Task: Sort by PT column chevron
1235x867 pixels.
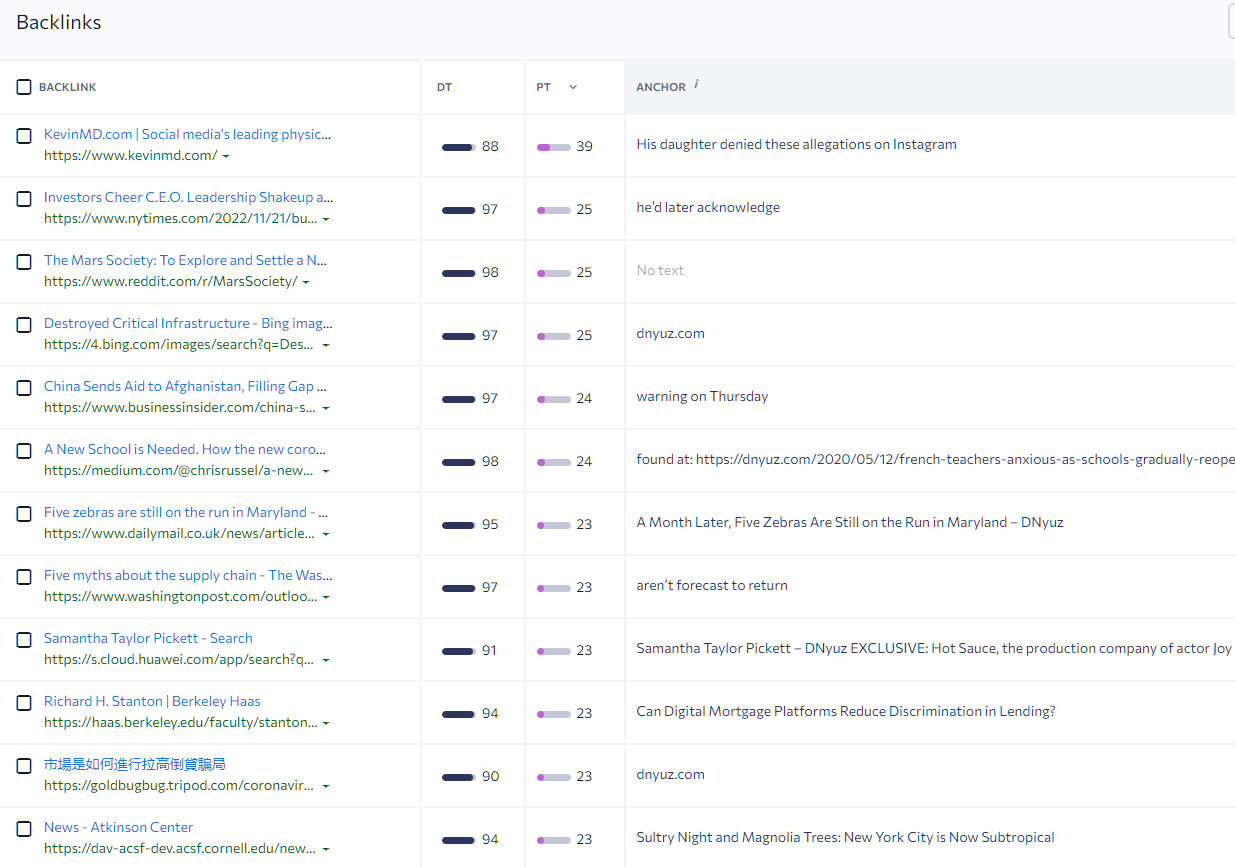Action: 573,87
